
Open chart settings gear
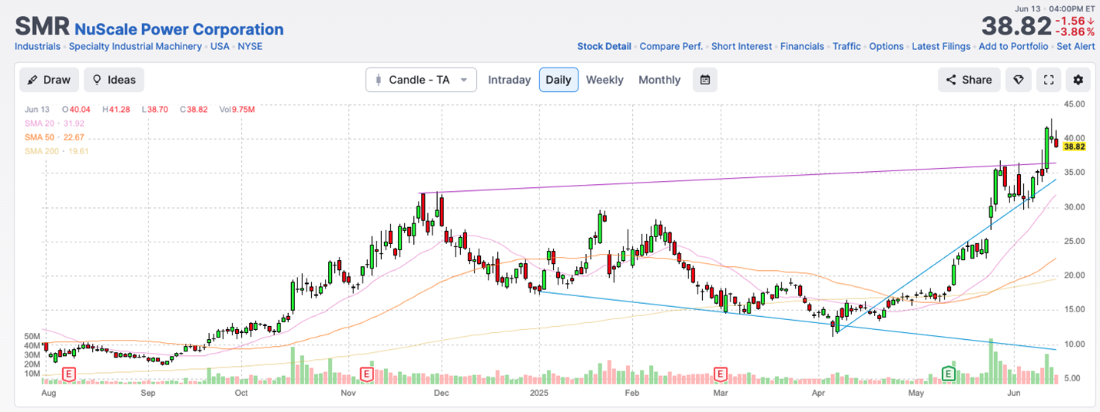click(x=1078, y=80)
